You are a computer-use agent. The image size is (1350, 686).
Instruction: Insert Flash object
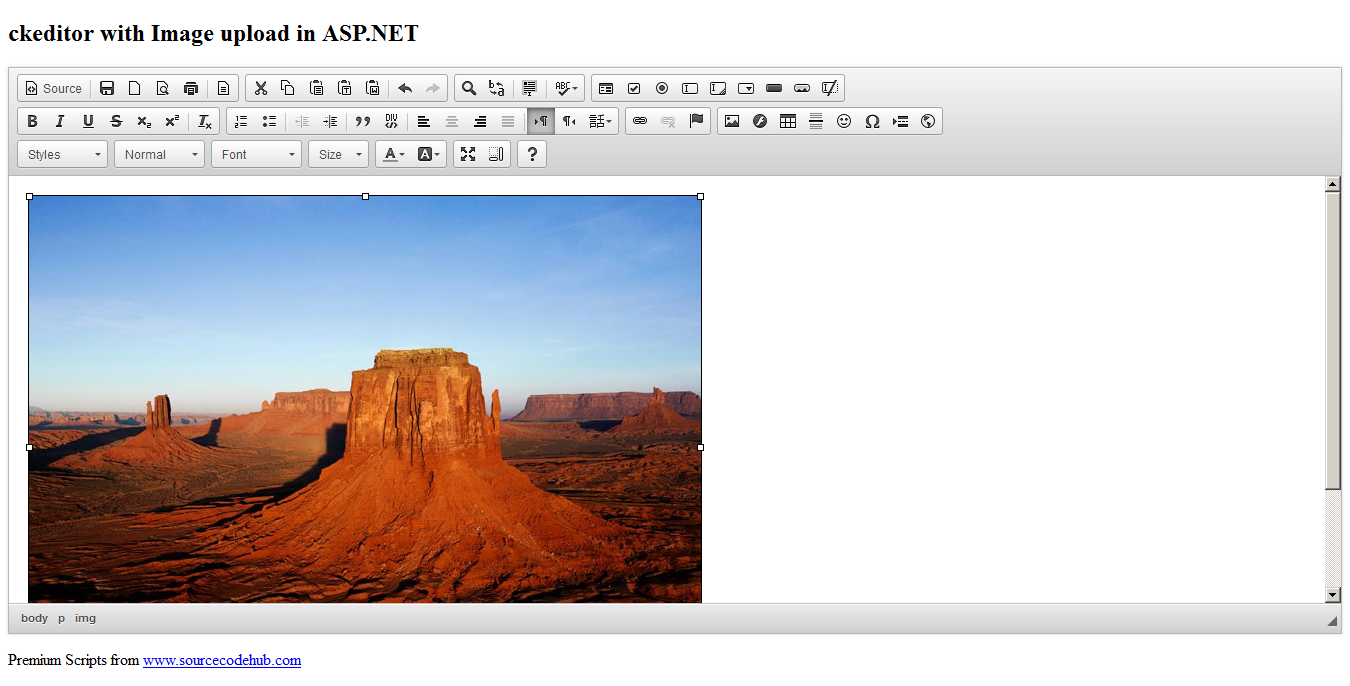point(760,121)
